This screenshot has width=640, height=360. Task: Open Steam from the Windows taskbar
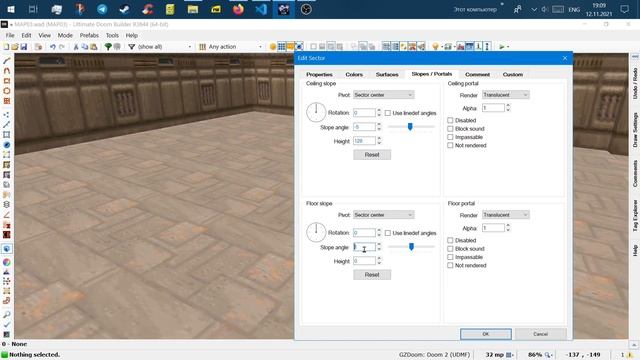coord(124,9)
